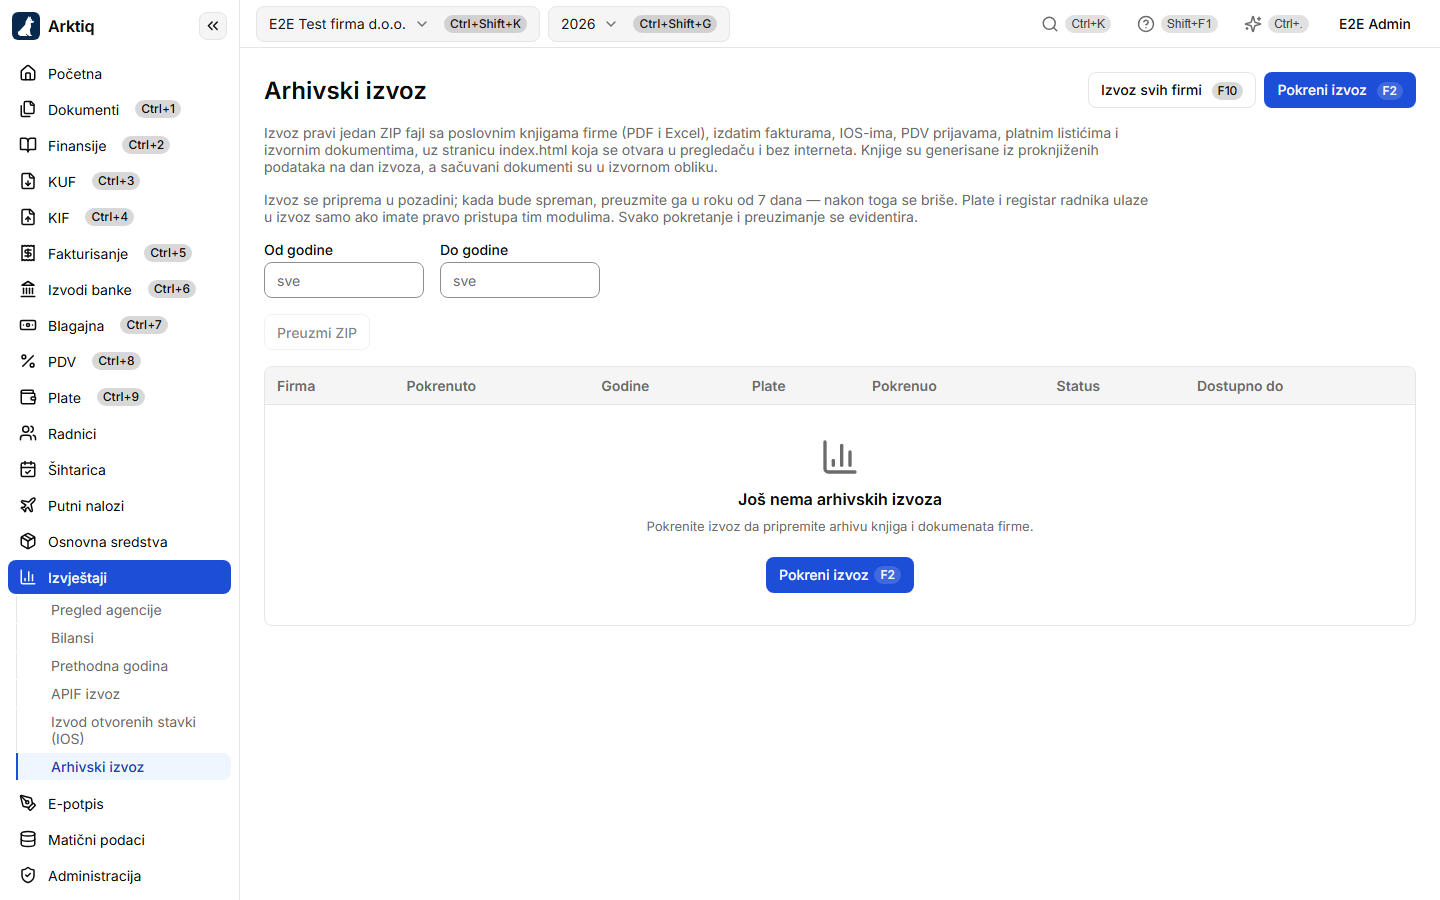Click the Status column header

click(x=1078, y=386)
